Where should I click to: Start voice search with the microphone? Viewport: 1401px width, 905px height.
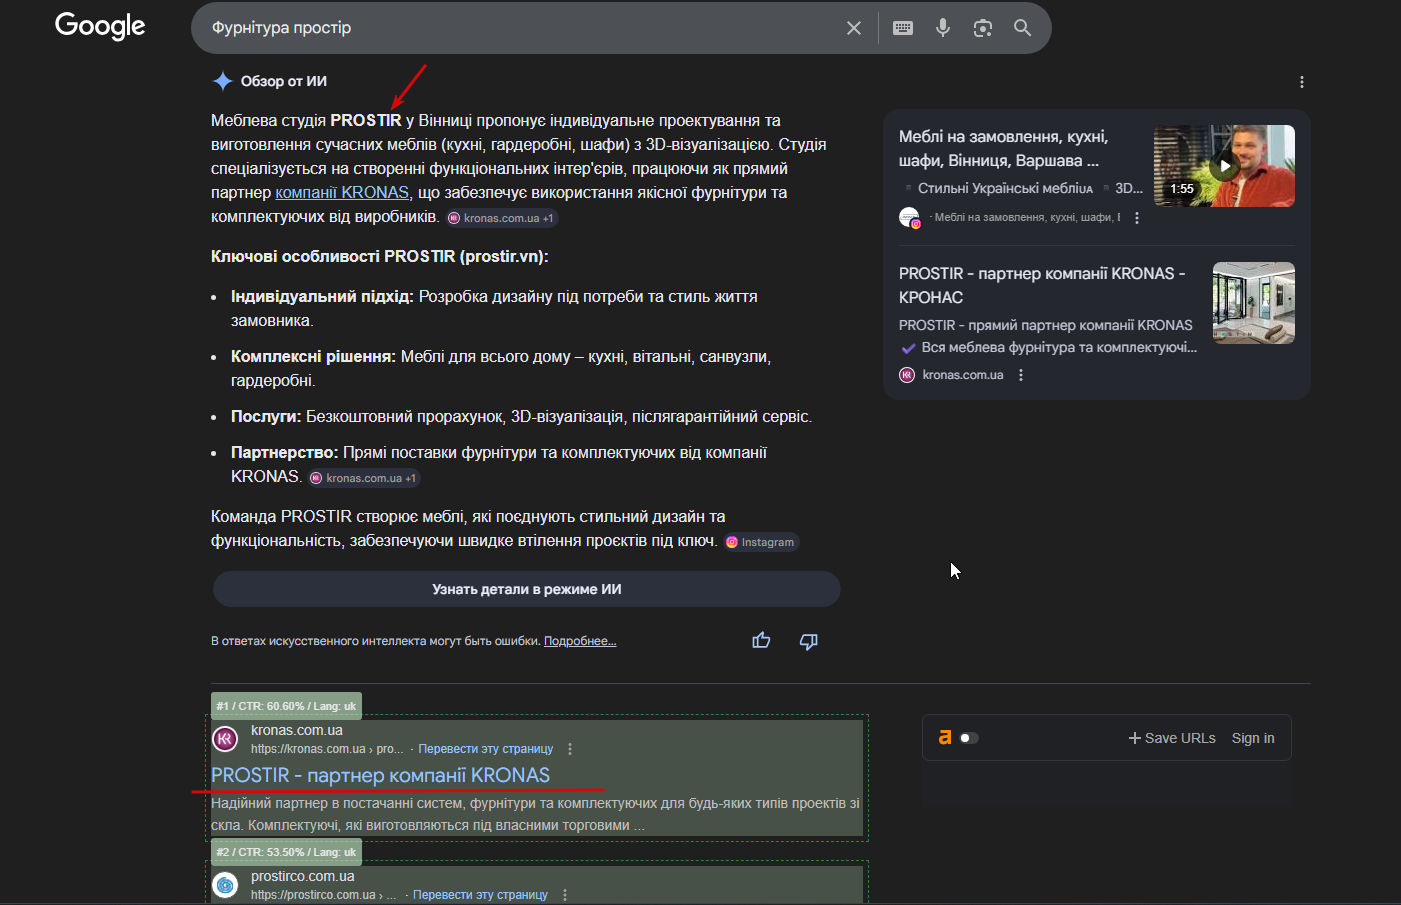pyautogui.click(x=943, y=28)
